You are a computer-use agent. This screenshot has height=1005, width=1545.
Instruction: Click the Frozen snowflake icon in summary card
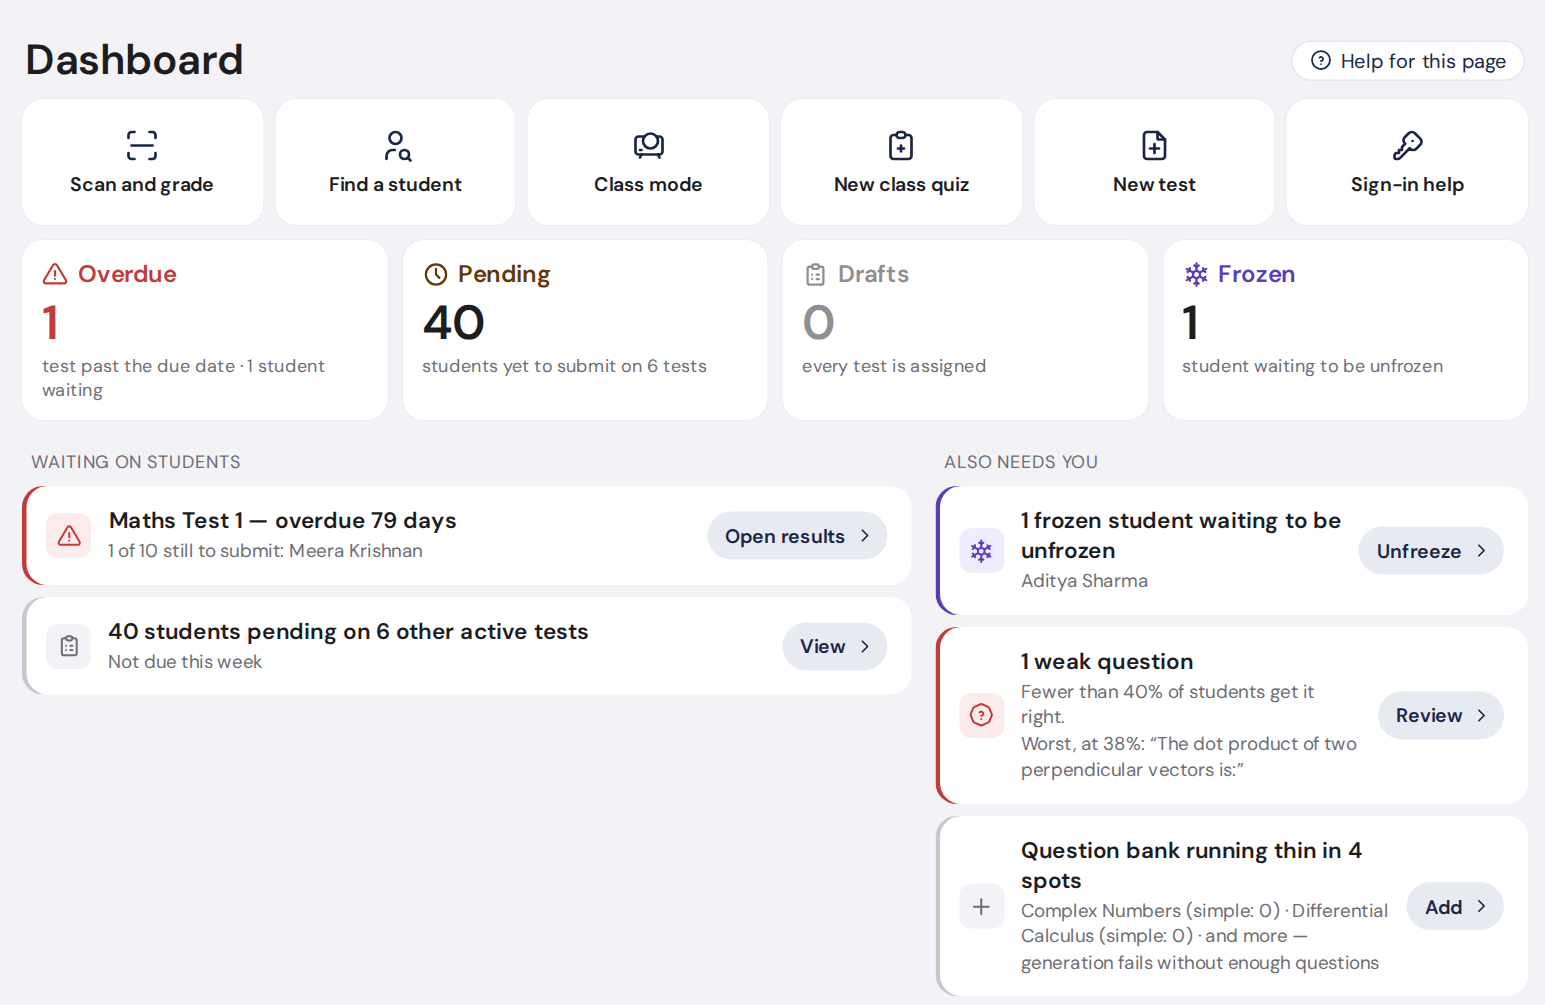pyautogui.click(x=1196, y=274)
